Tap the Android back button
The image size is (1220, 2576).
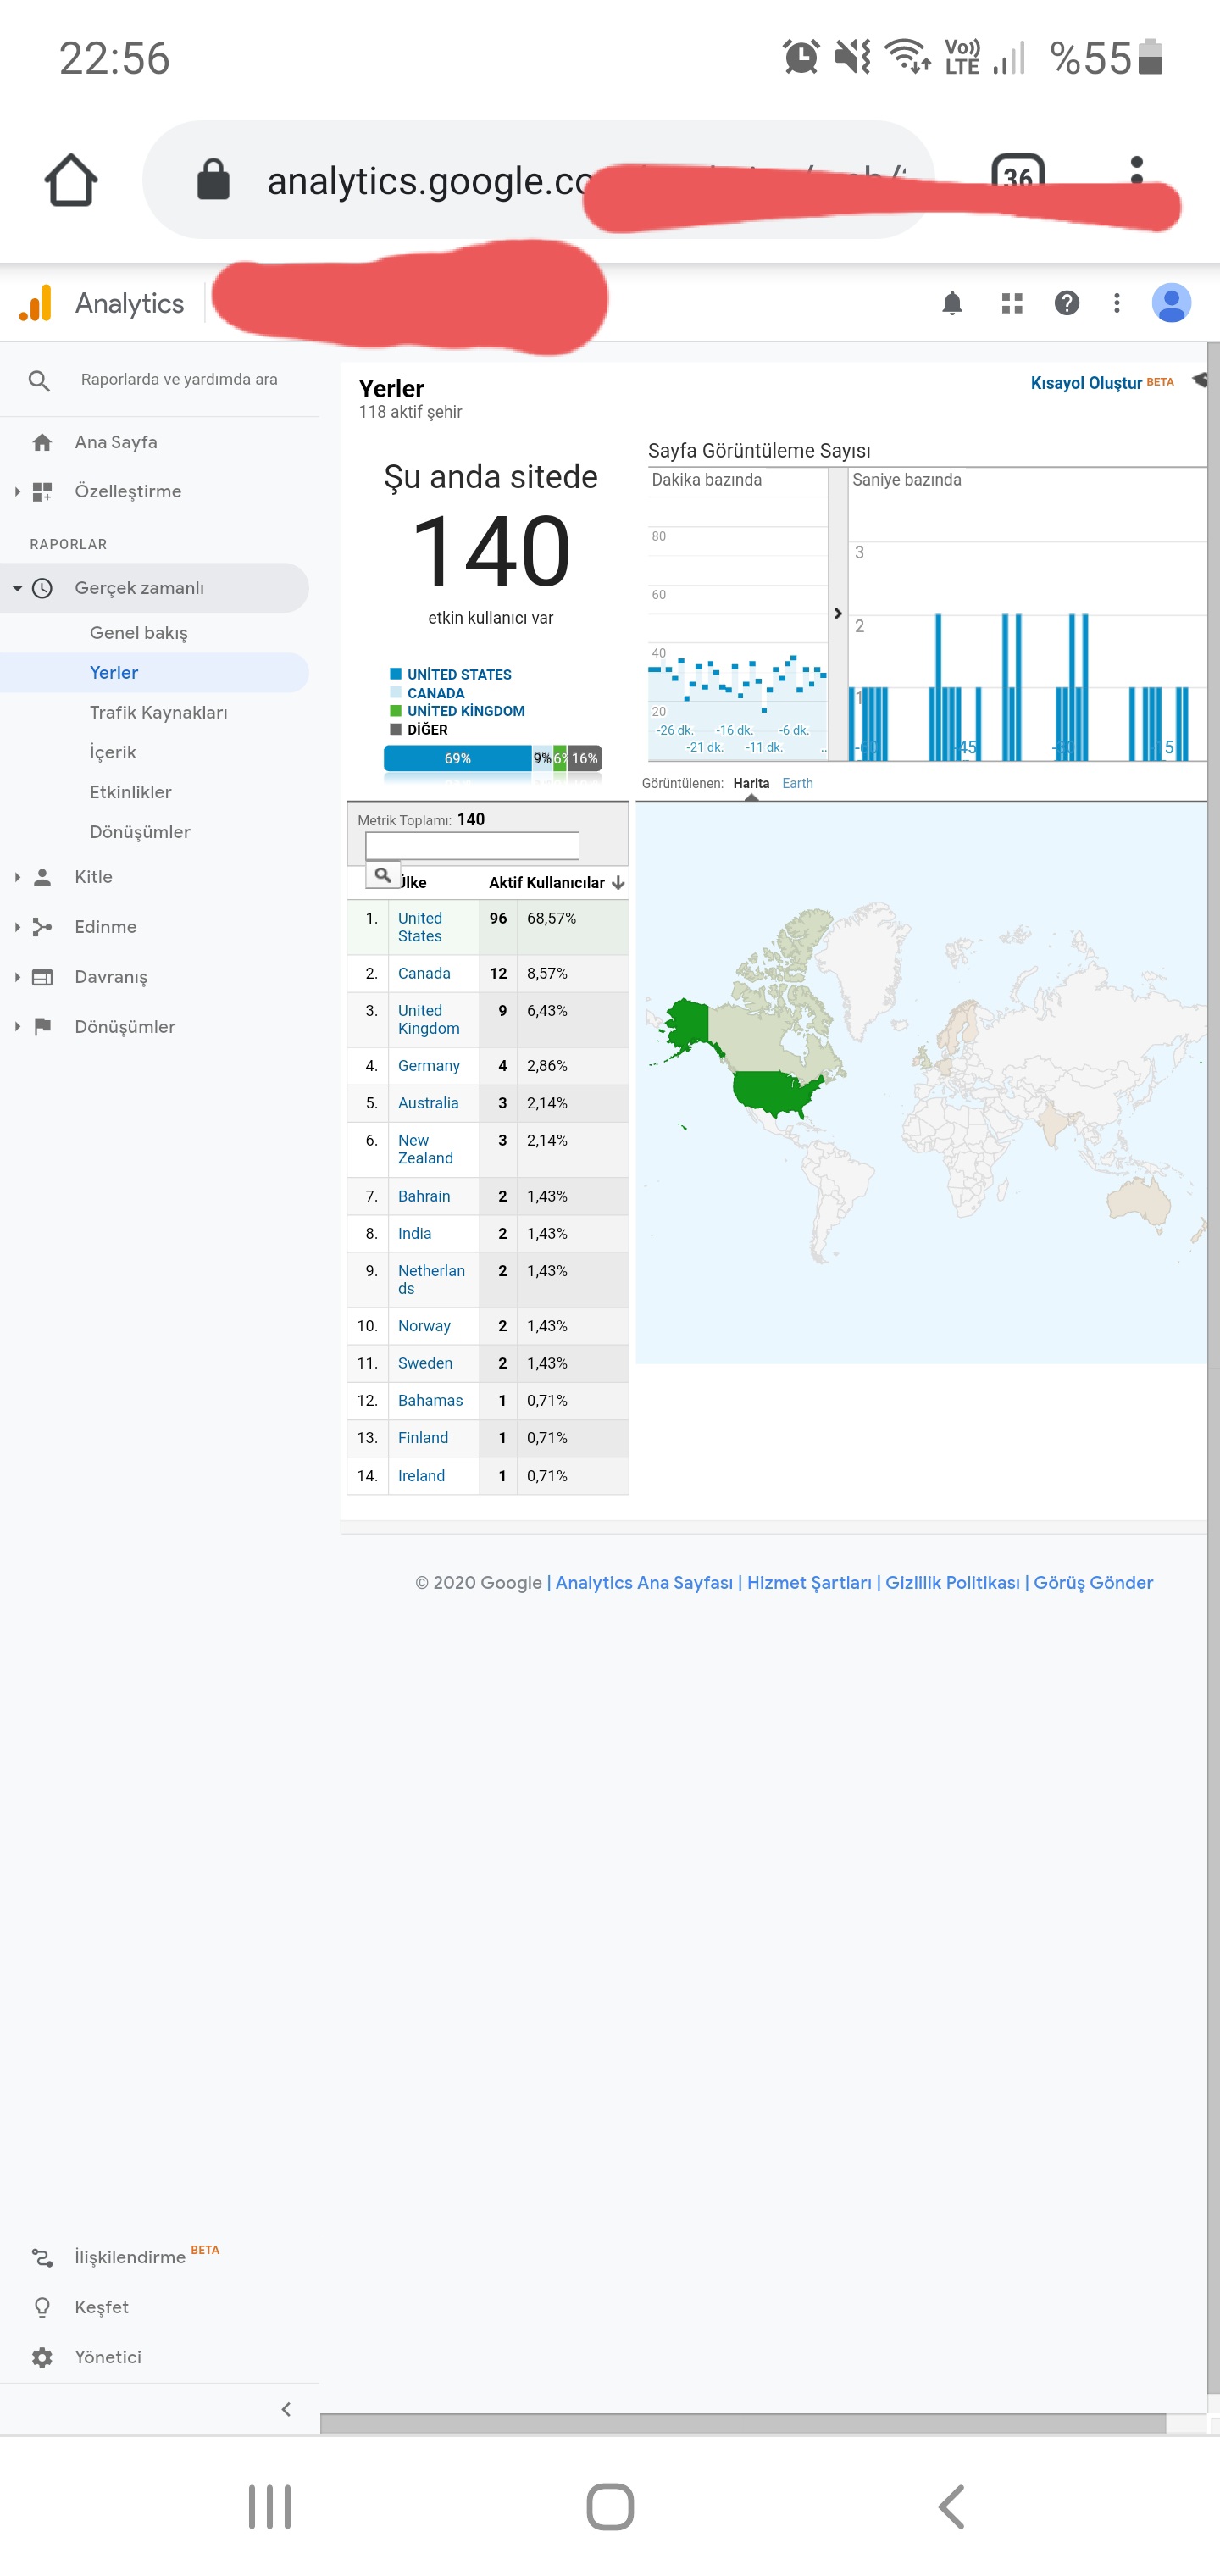[x=951, y=2507]
